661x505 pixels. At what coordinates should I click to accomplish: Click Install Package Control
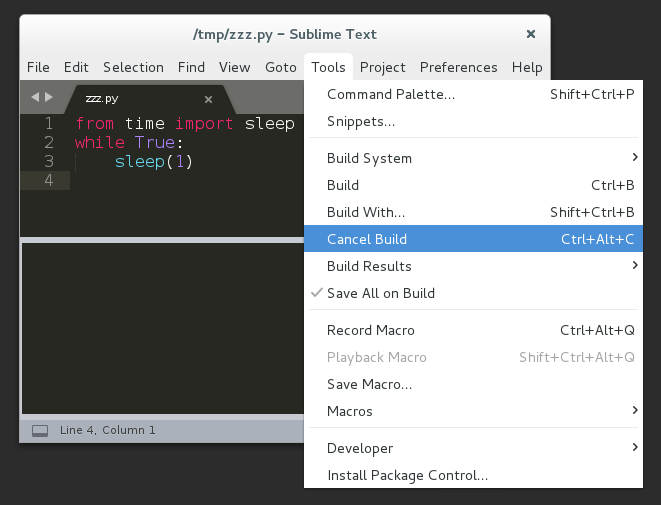[x=407, y=475]
